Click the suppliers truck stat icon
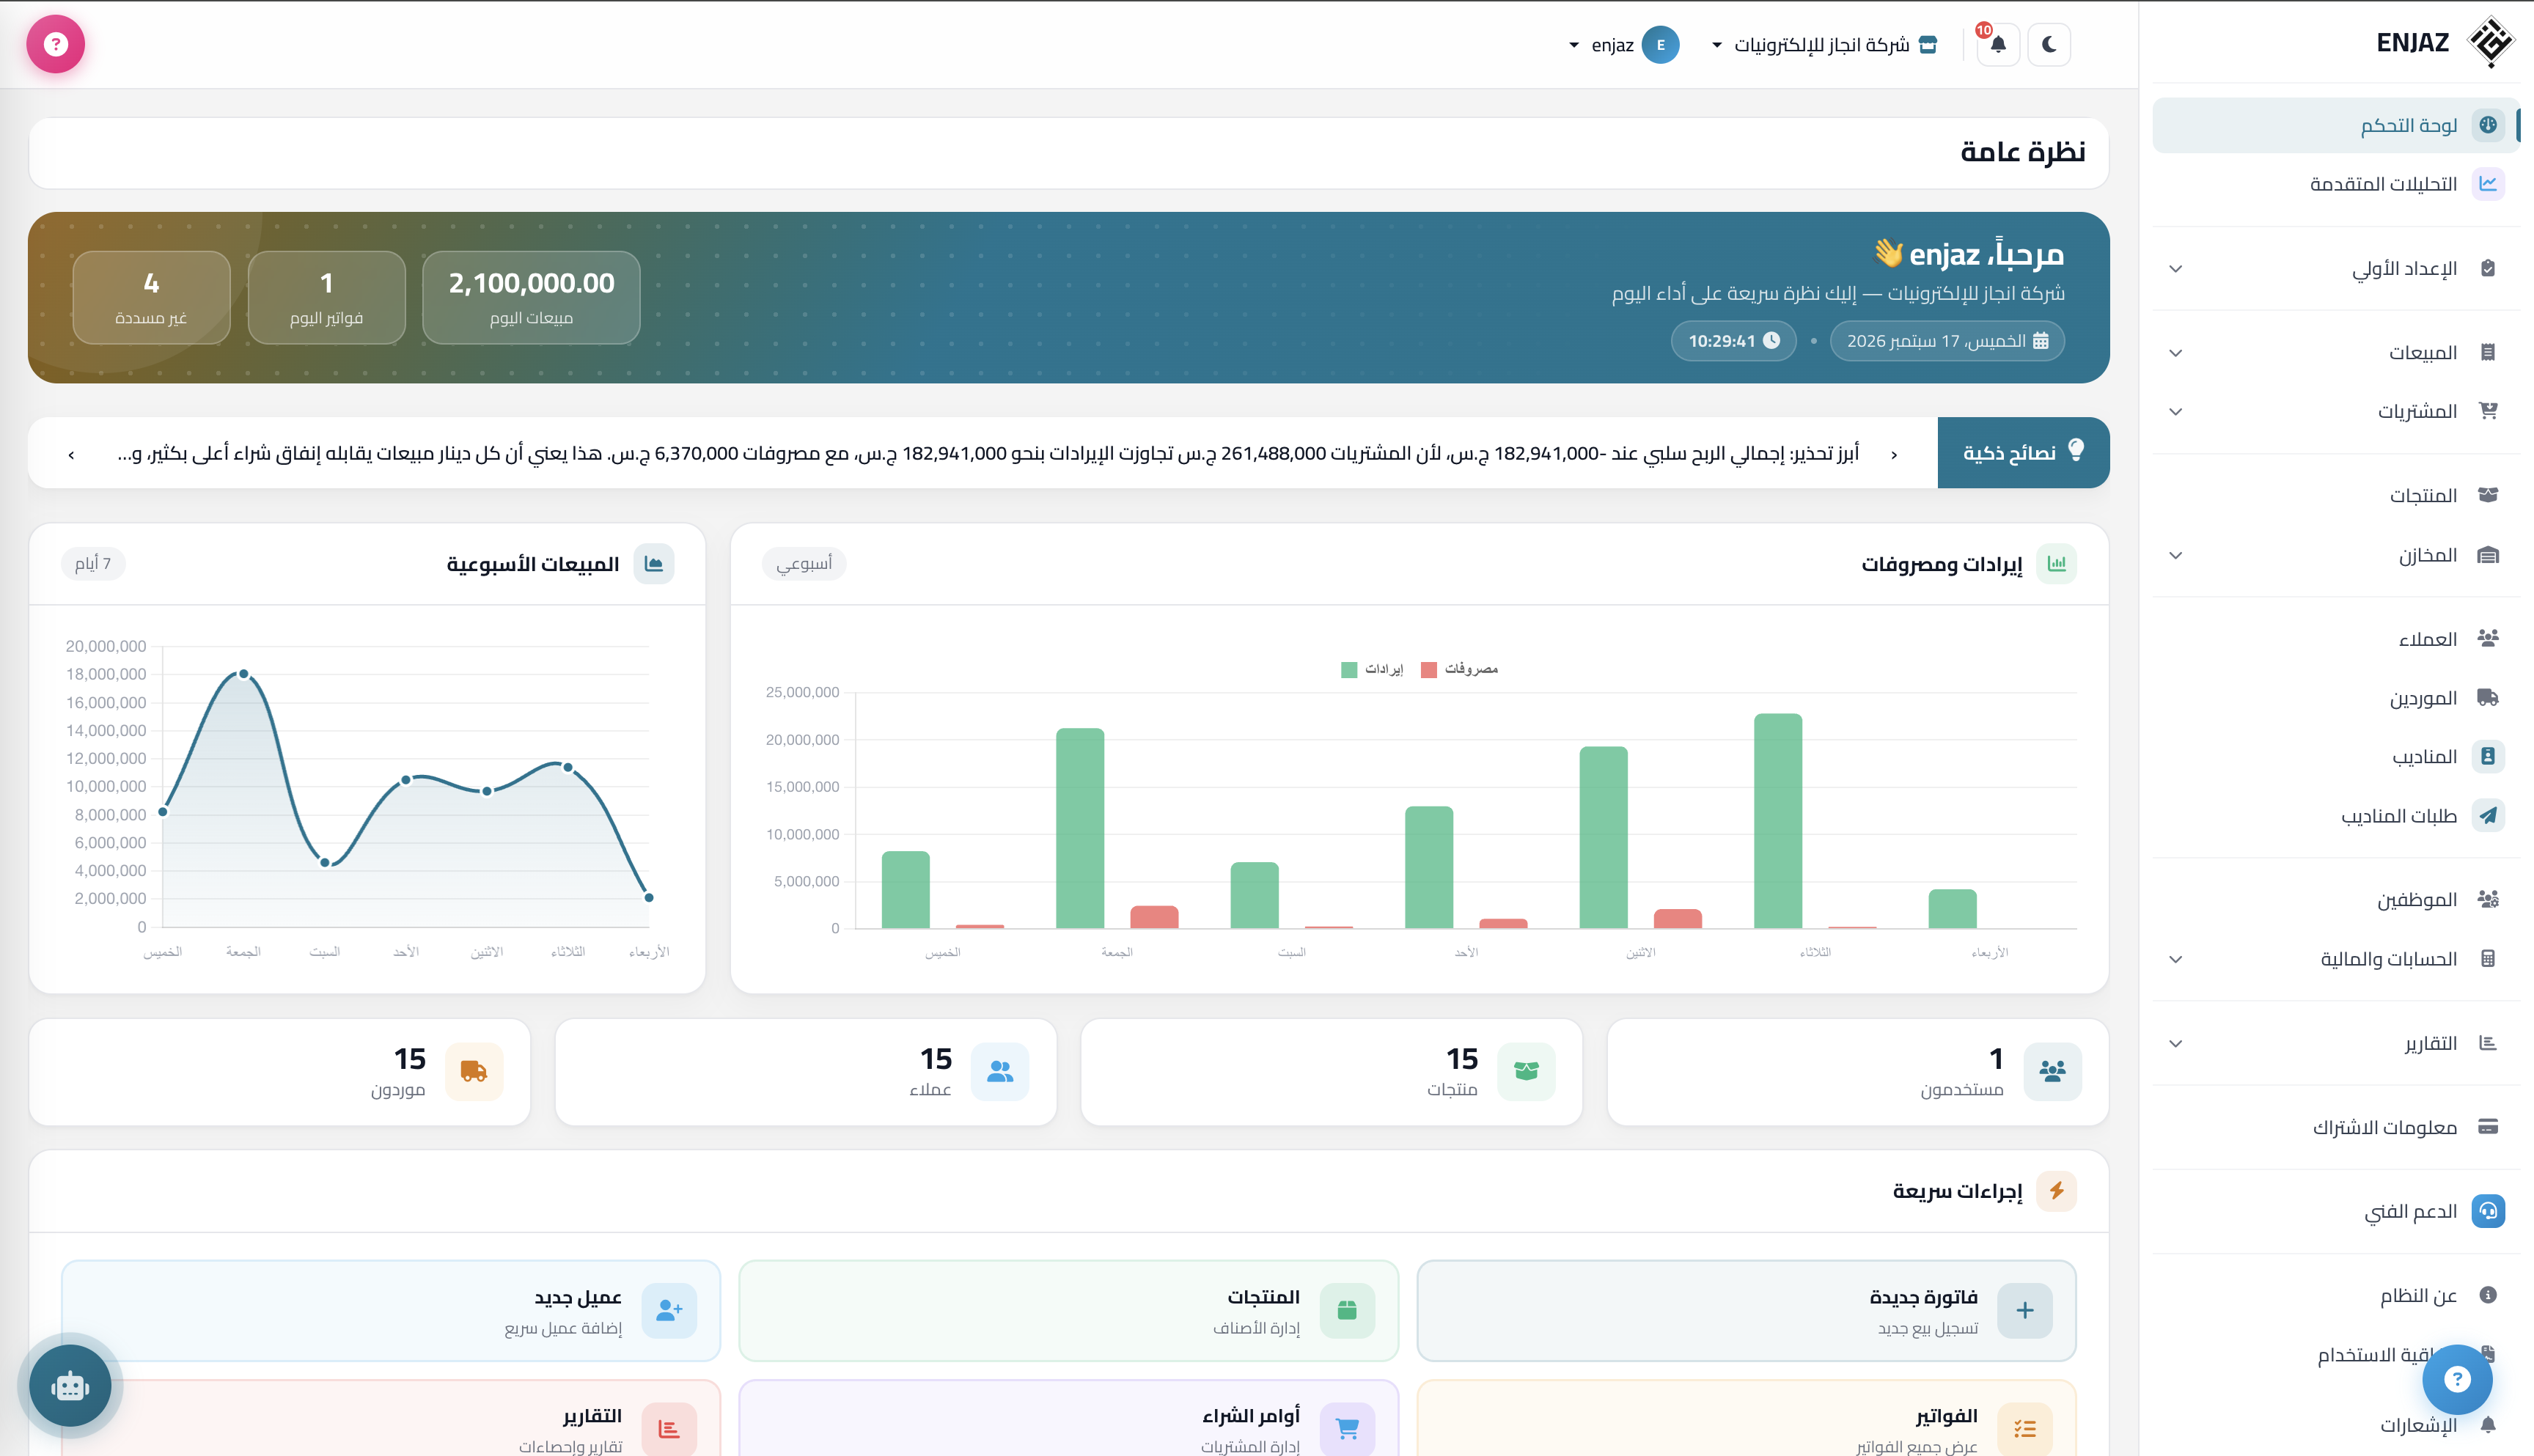This screenshot has width=2534, height=1456. coord(474,1071)
